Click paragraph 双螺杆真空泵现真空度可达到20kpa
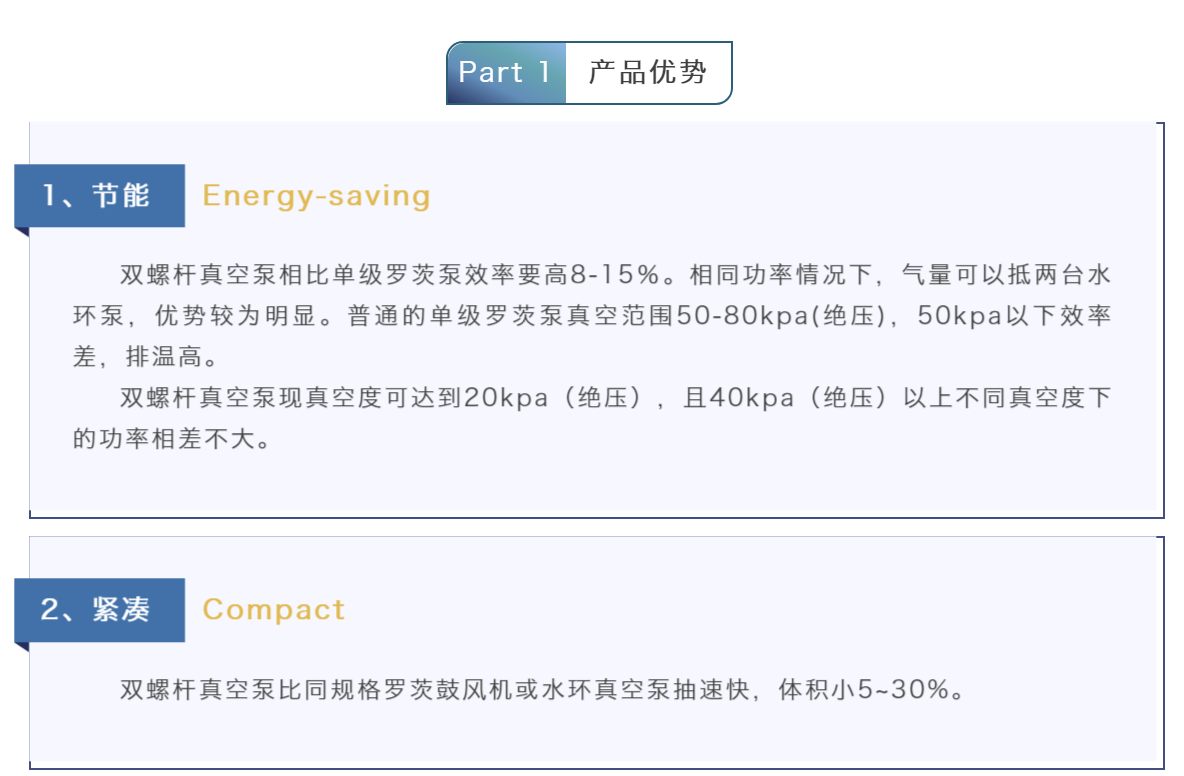Image resolution: width=1184 pixels, height=776 pixels. point(592,417)
